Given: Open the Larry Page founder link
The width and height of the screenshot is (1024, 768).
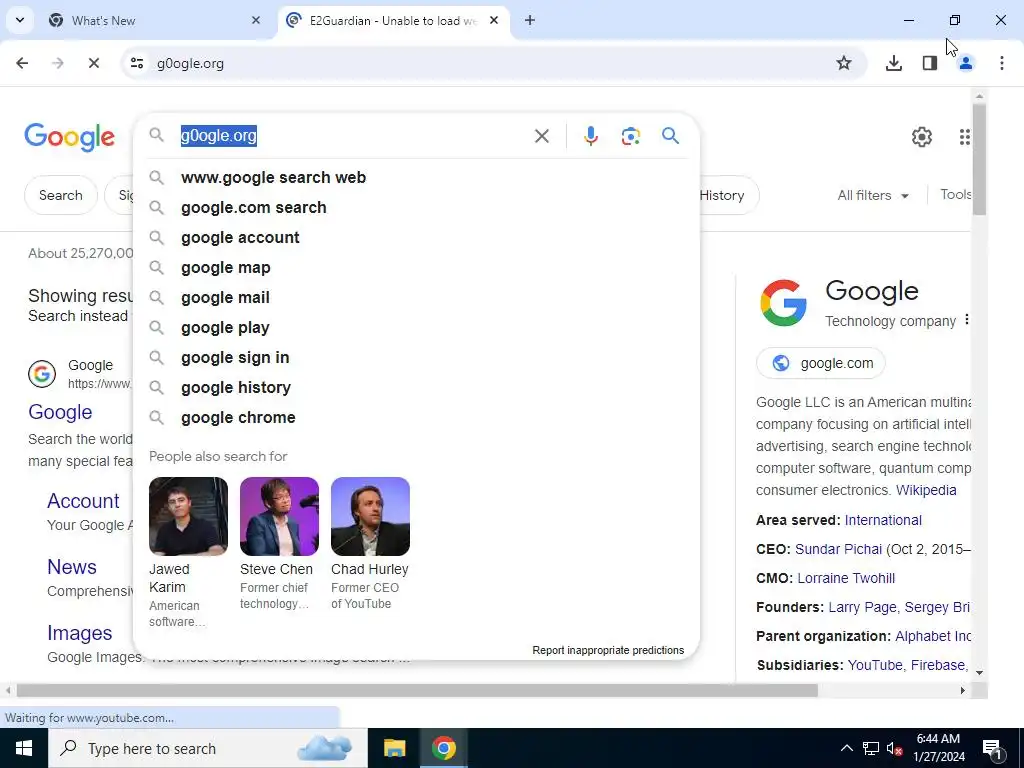Looking at the screenshot, I should coord(864,607).
